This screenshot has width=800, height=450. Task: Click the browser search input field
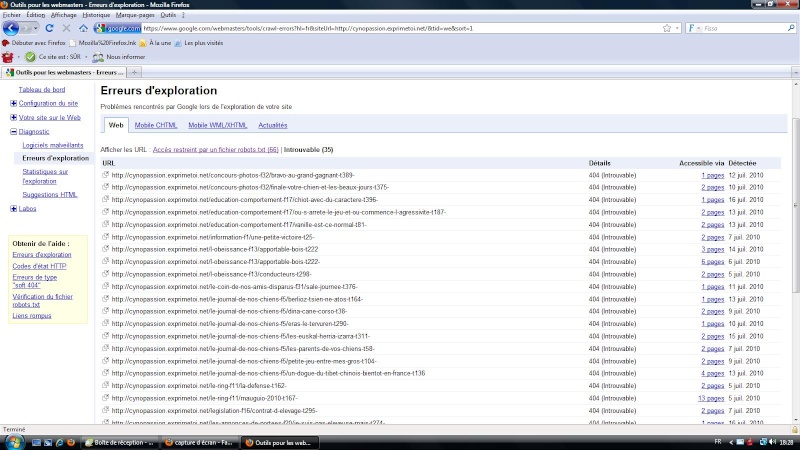[744, 28]
